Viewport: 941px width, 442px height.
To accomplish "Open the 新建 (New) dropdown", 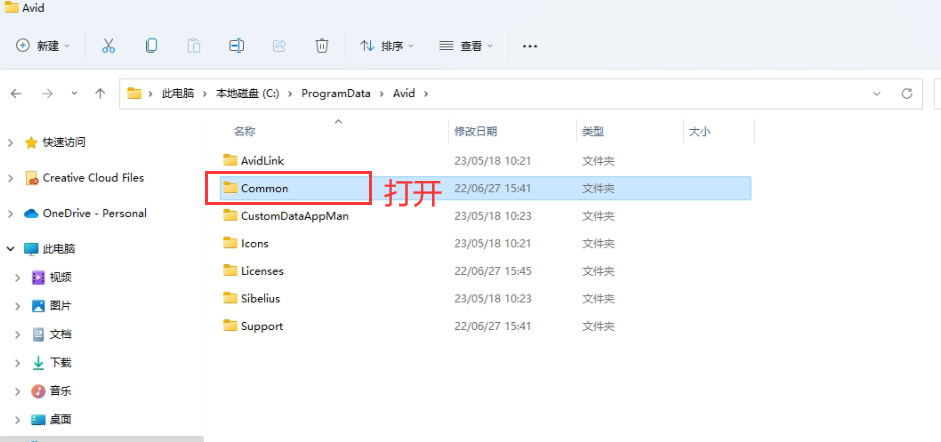I will [44, 46].
